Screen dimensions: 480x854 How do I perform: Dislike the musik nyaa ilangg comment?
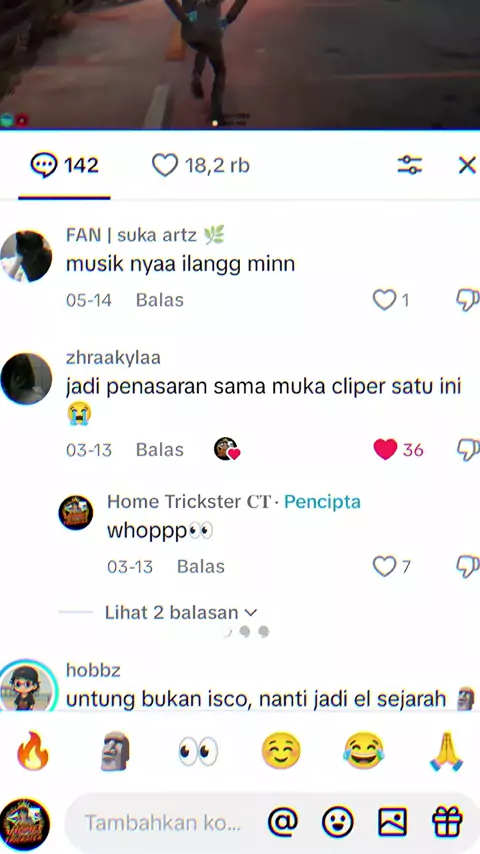(467, 300)
